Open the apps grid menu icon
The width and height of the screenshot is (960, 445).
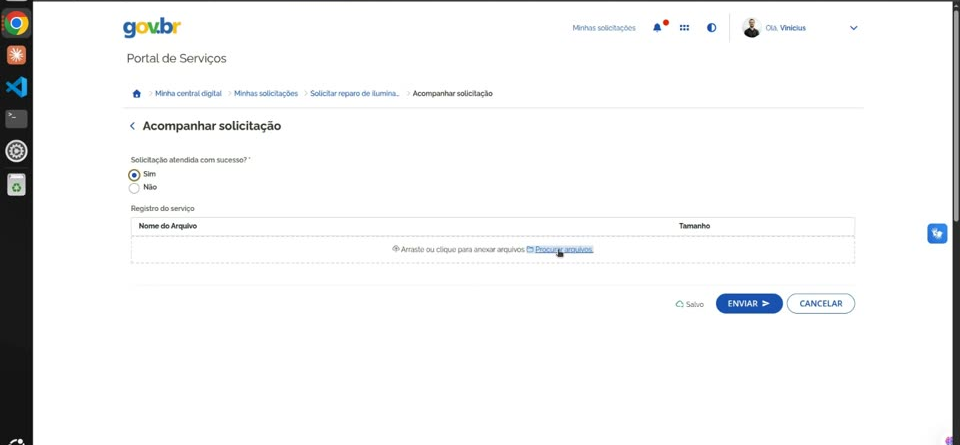(684, 28)
